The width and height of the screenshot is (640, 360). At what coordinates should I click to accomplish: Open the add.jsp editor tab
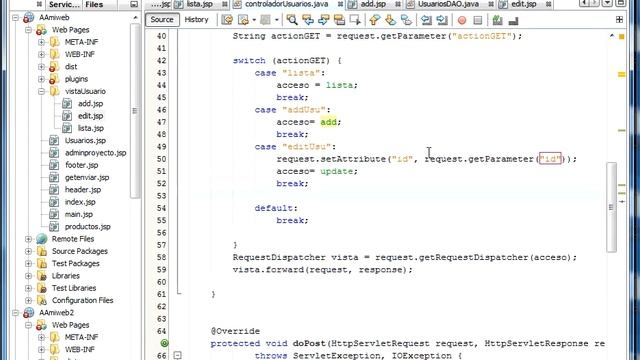click(373, 4)
